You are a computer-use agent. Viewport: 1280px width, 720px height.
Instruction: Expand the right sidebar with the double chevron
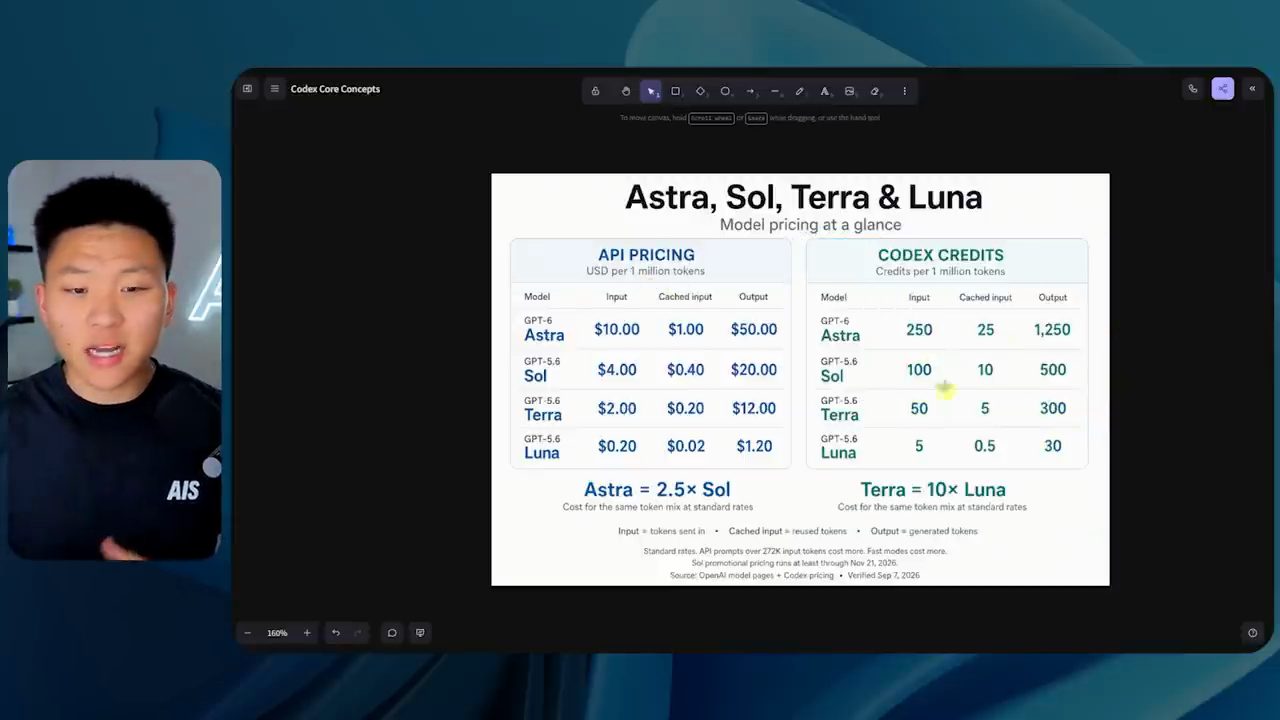1252,89
